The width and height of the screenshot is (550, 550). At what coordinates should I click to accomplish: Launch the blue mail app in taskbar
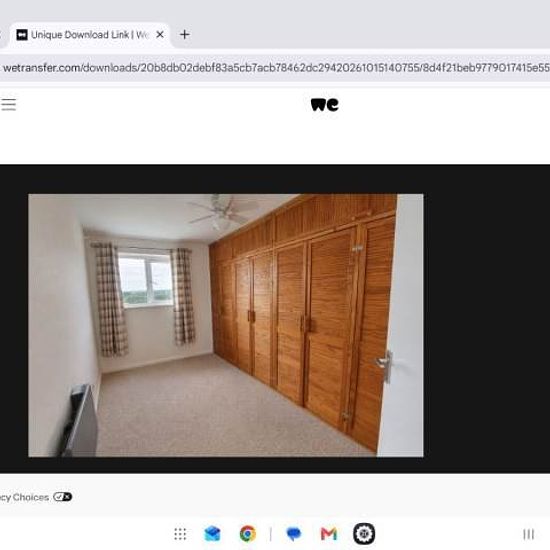click(212, 534)
